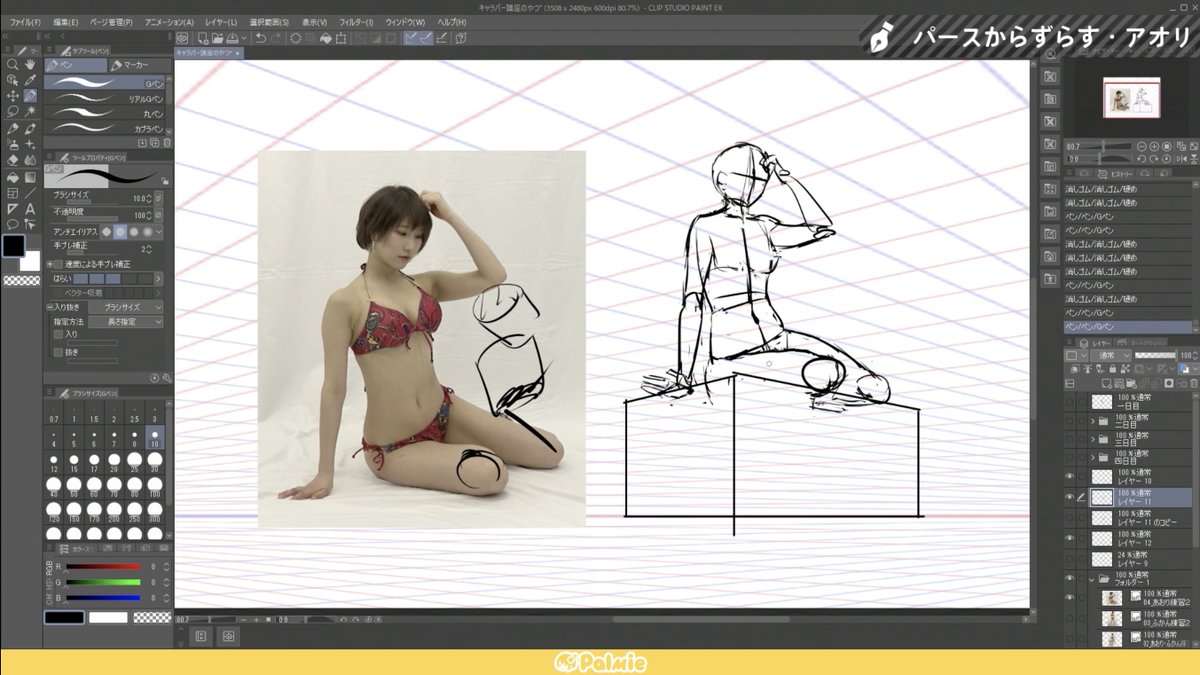
Task: Select the Eraser tool
Action: pyautogui.click(x=12, y=160)
